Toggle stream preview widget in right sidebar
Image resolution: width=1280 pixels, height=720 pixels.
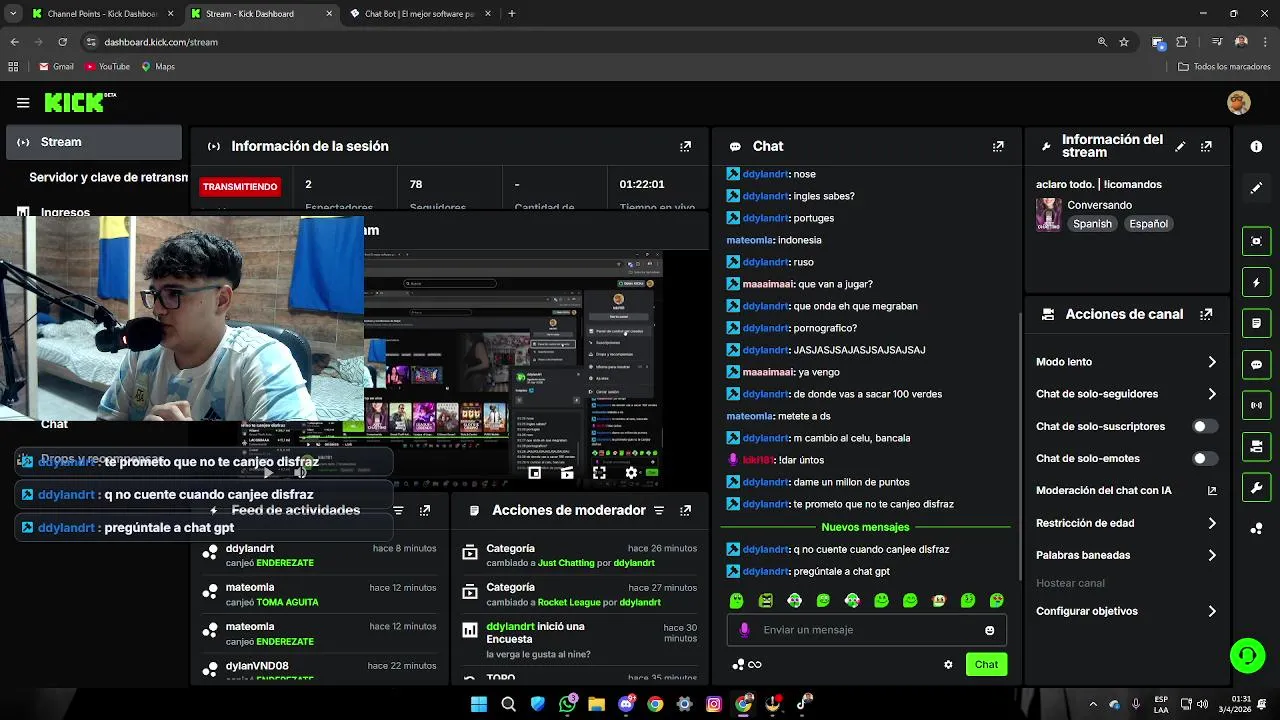point(1256,241)
